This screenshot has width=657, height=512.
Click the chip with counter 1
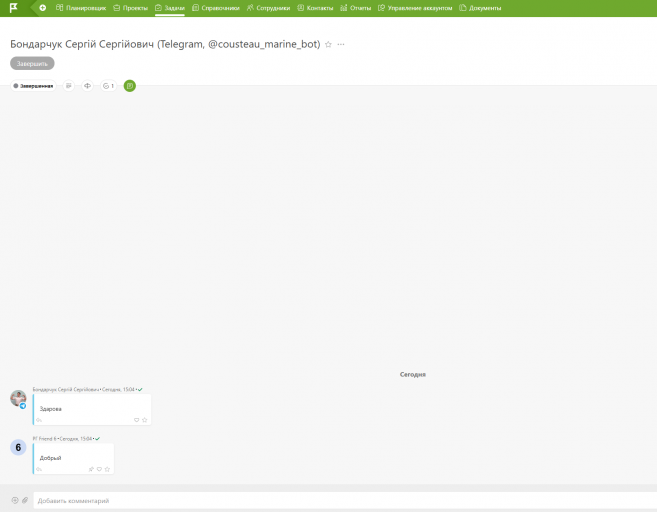point(109,86)
